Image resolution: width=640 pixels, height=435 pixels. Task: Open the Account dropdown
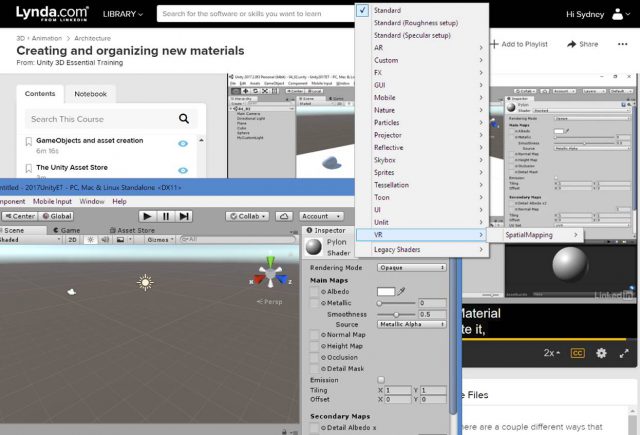pyautogui.click(x=321, y=216)
